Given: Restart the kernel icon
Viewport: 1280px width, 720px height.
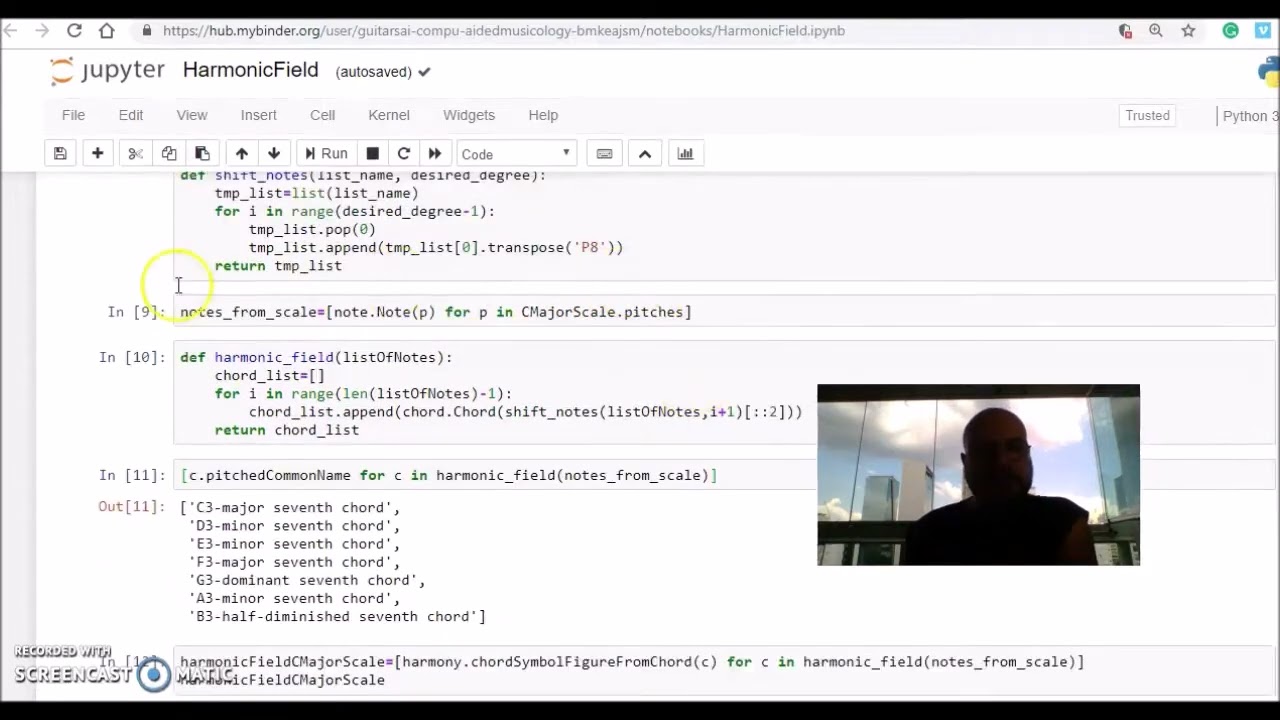Looking at the screenshot, I should pyautogui.click(x=403, y=154).
